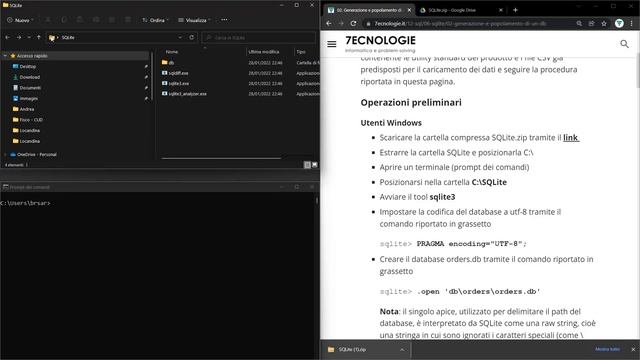Sort files by Tipo column

pos(301,52)
